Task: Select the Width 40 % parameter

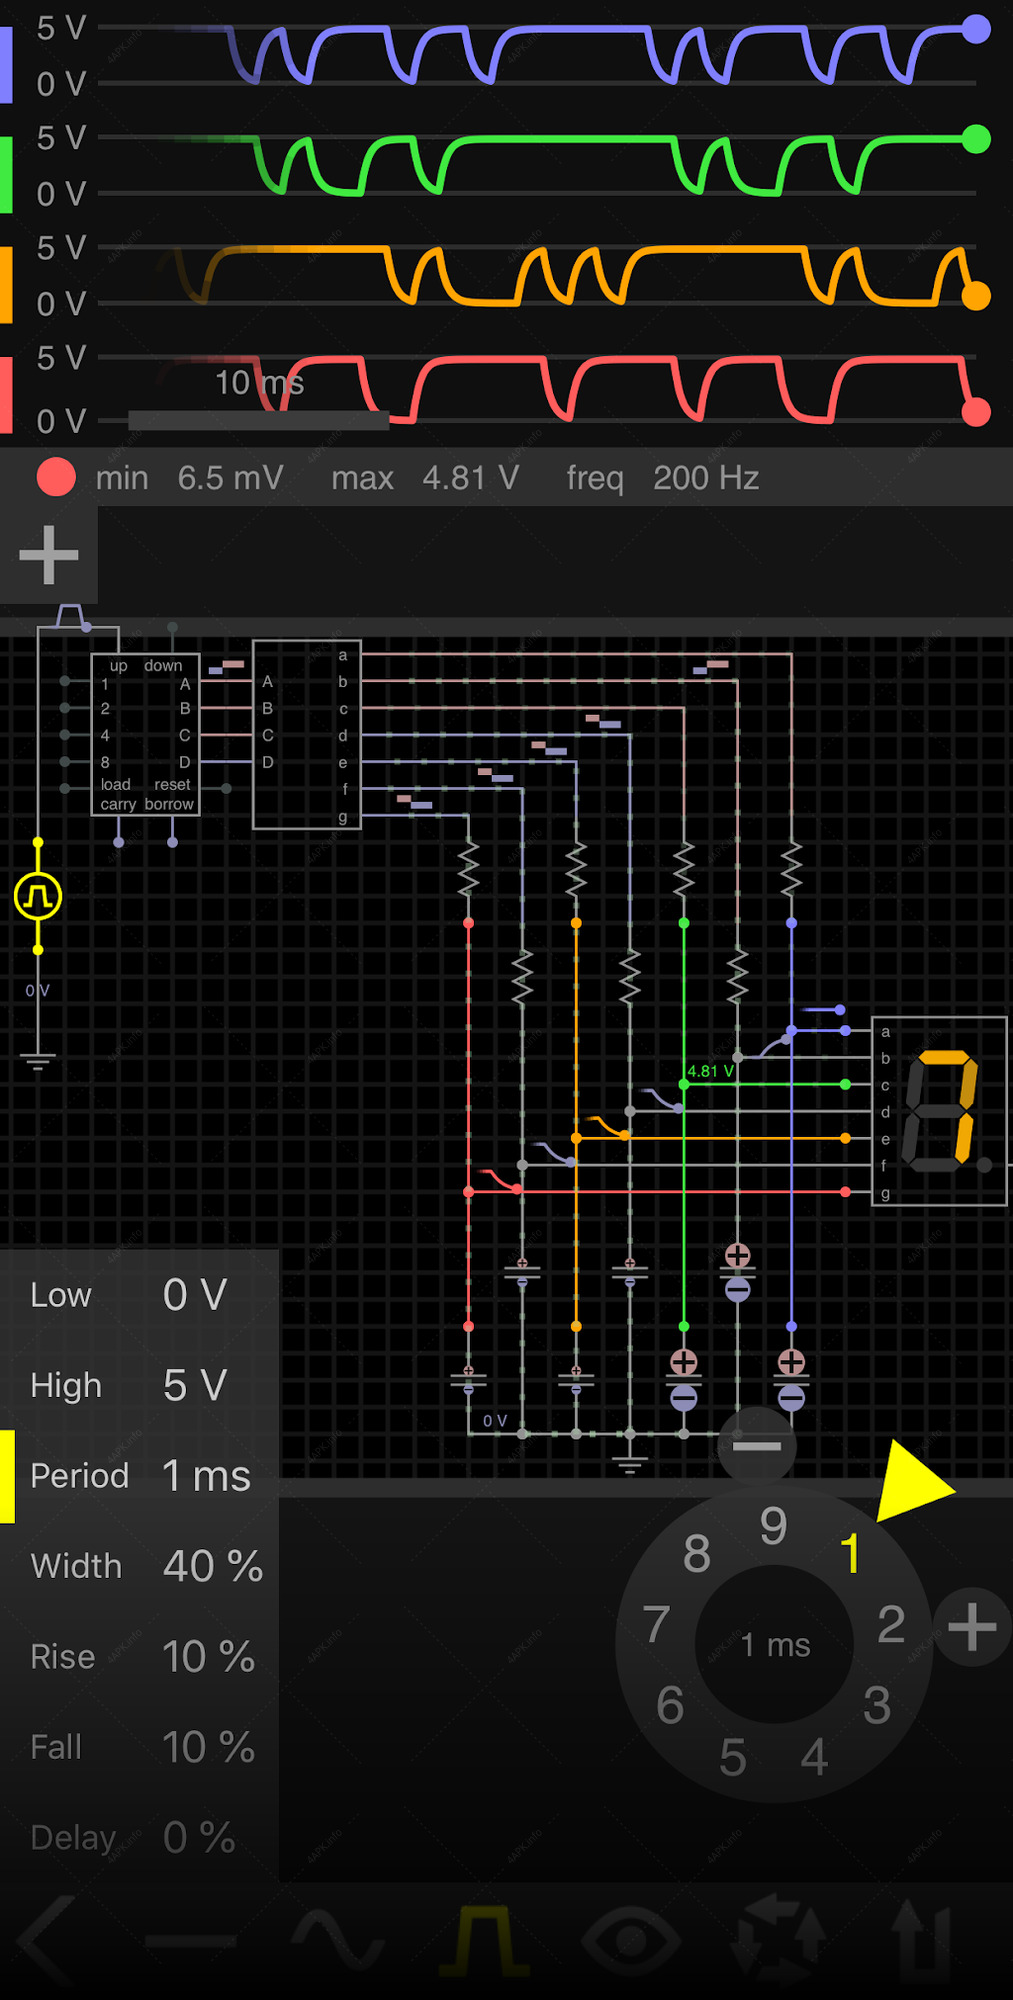Action: (x=139, y=1566)
